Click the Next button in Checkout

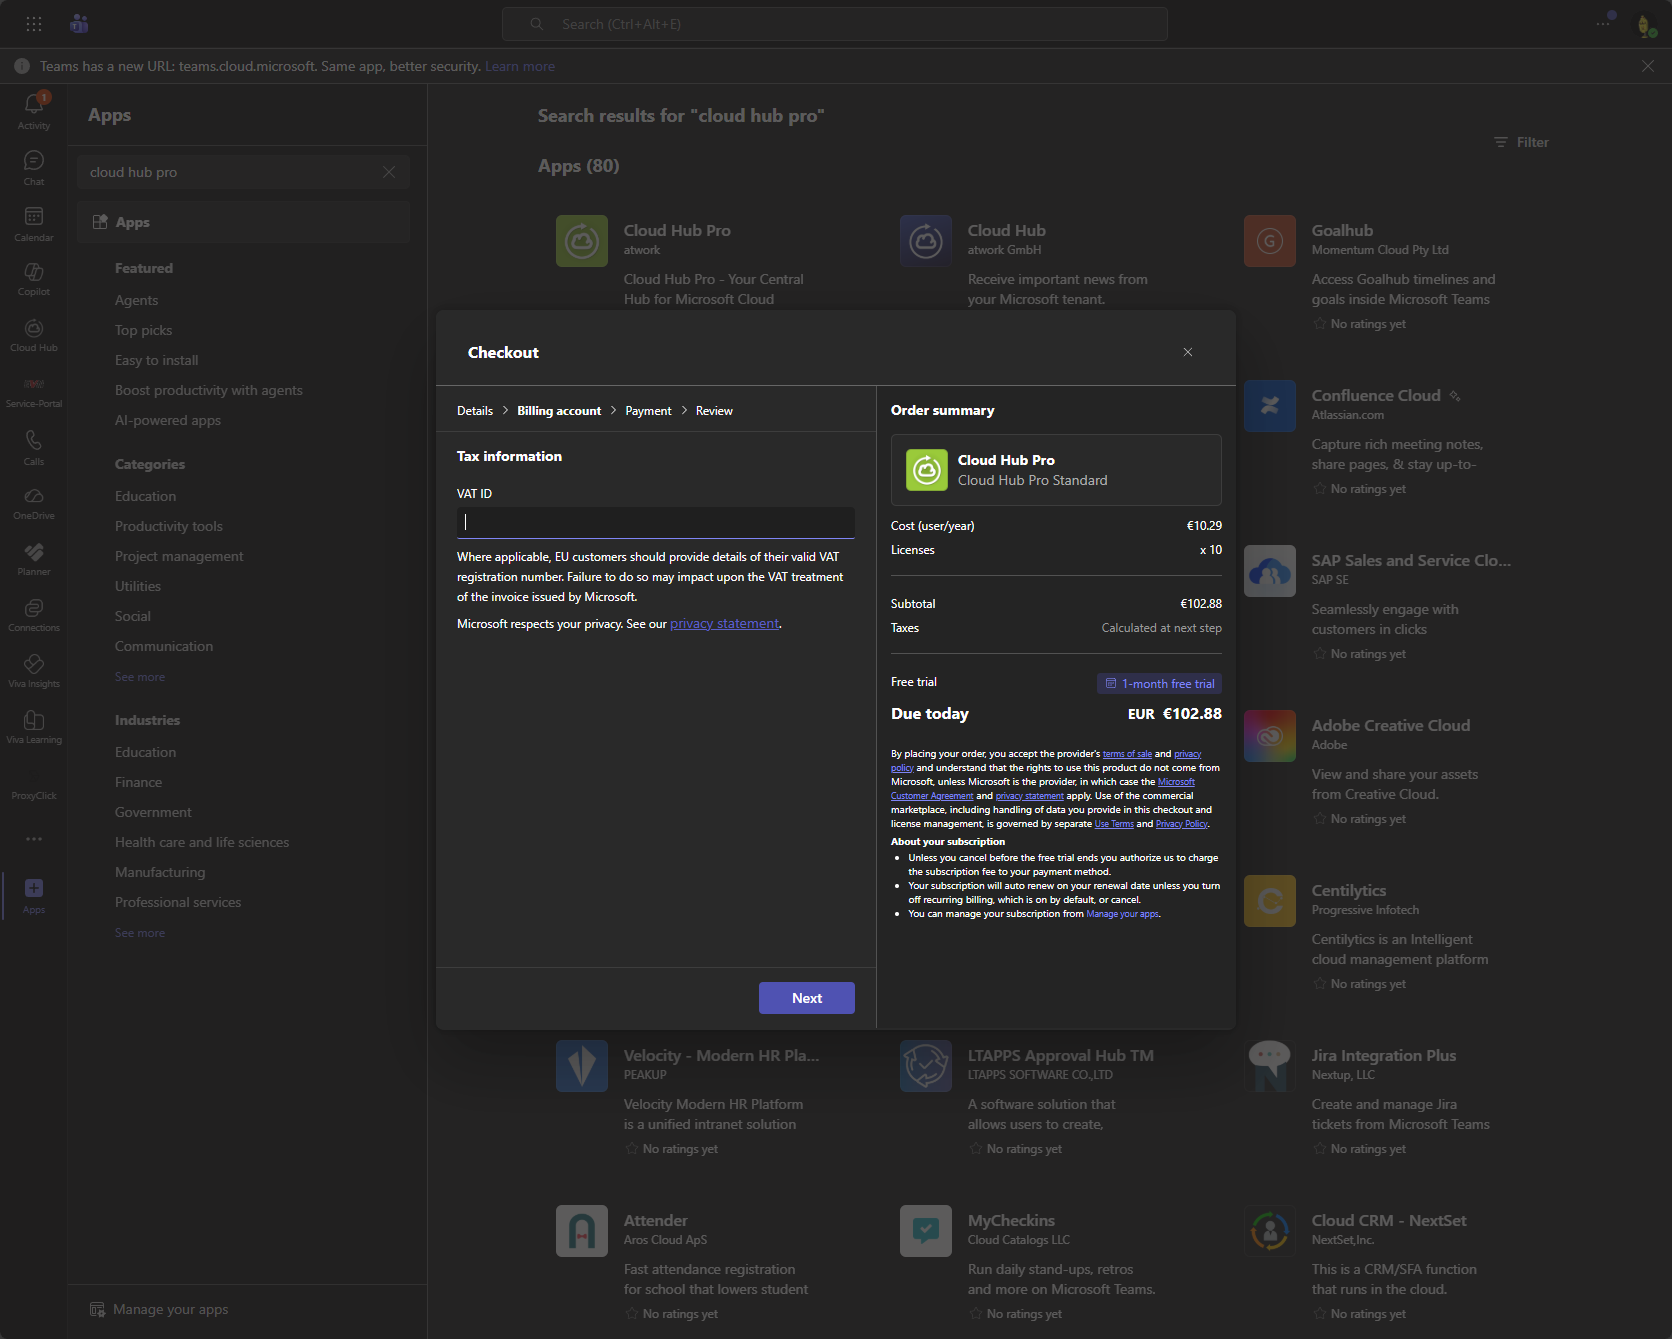pyautogui.click(x=807, y=998)
